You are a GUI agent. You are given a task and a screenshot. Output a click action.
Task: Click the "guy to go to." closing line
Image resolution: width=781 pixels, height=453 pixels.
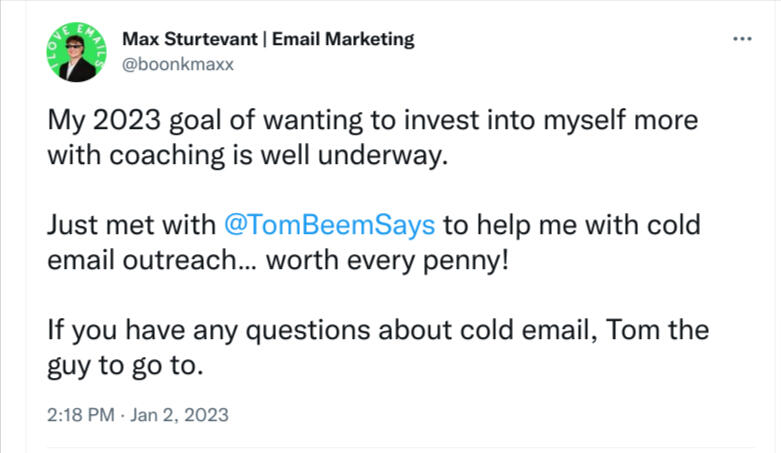point(125,366)
